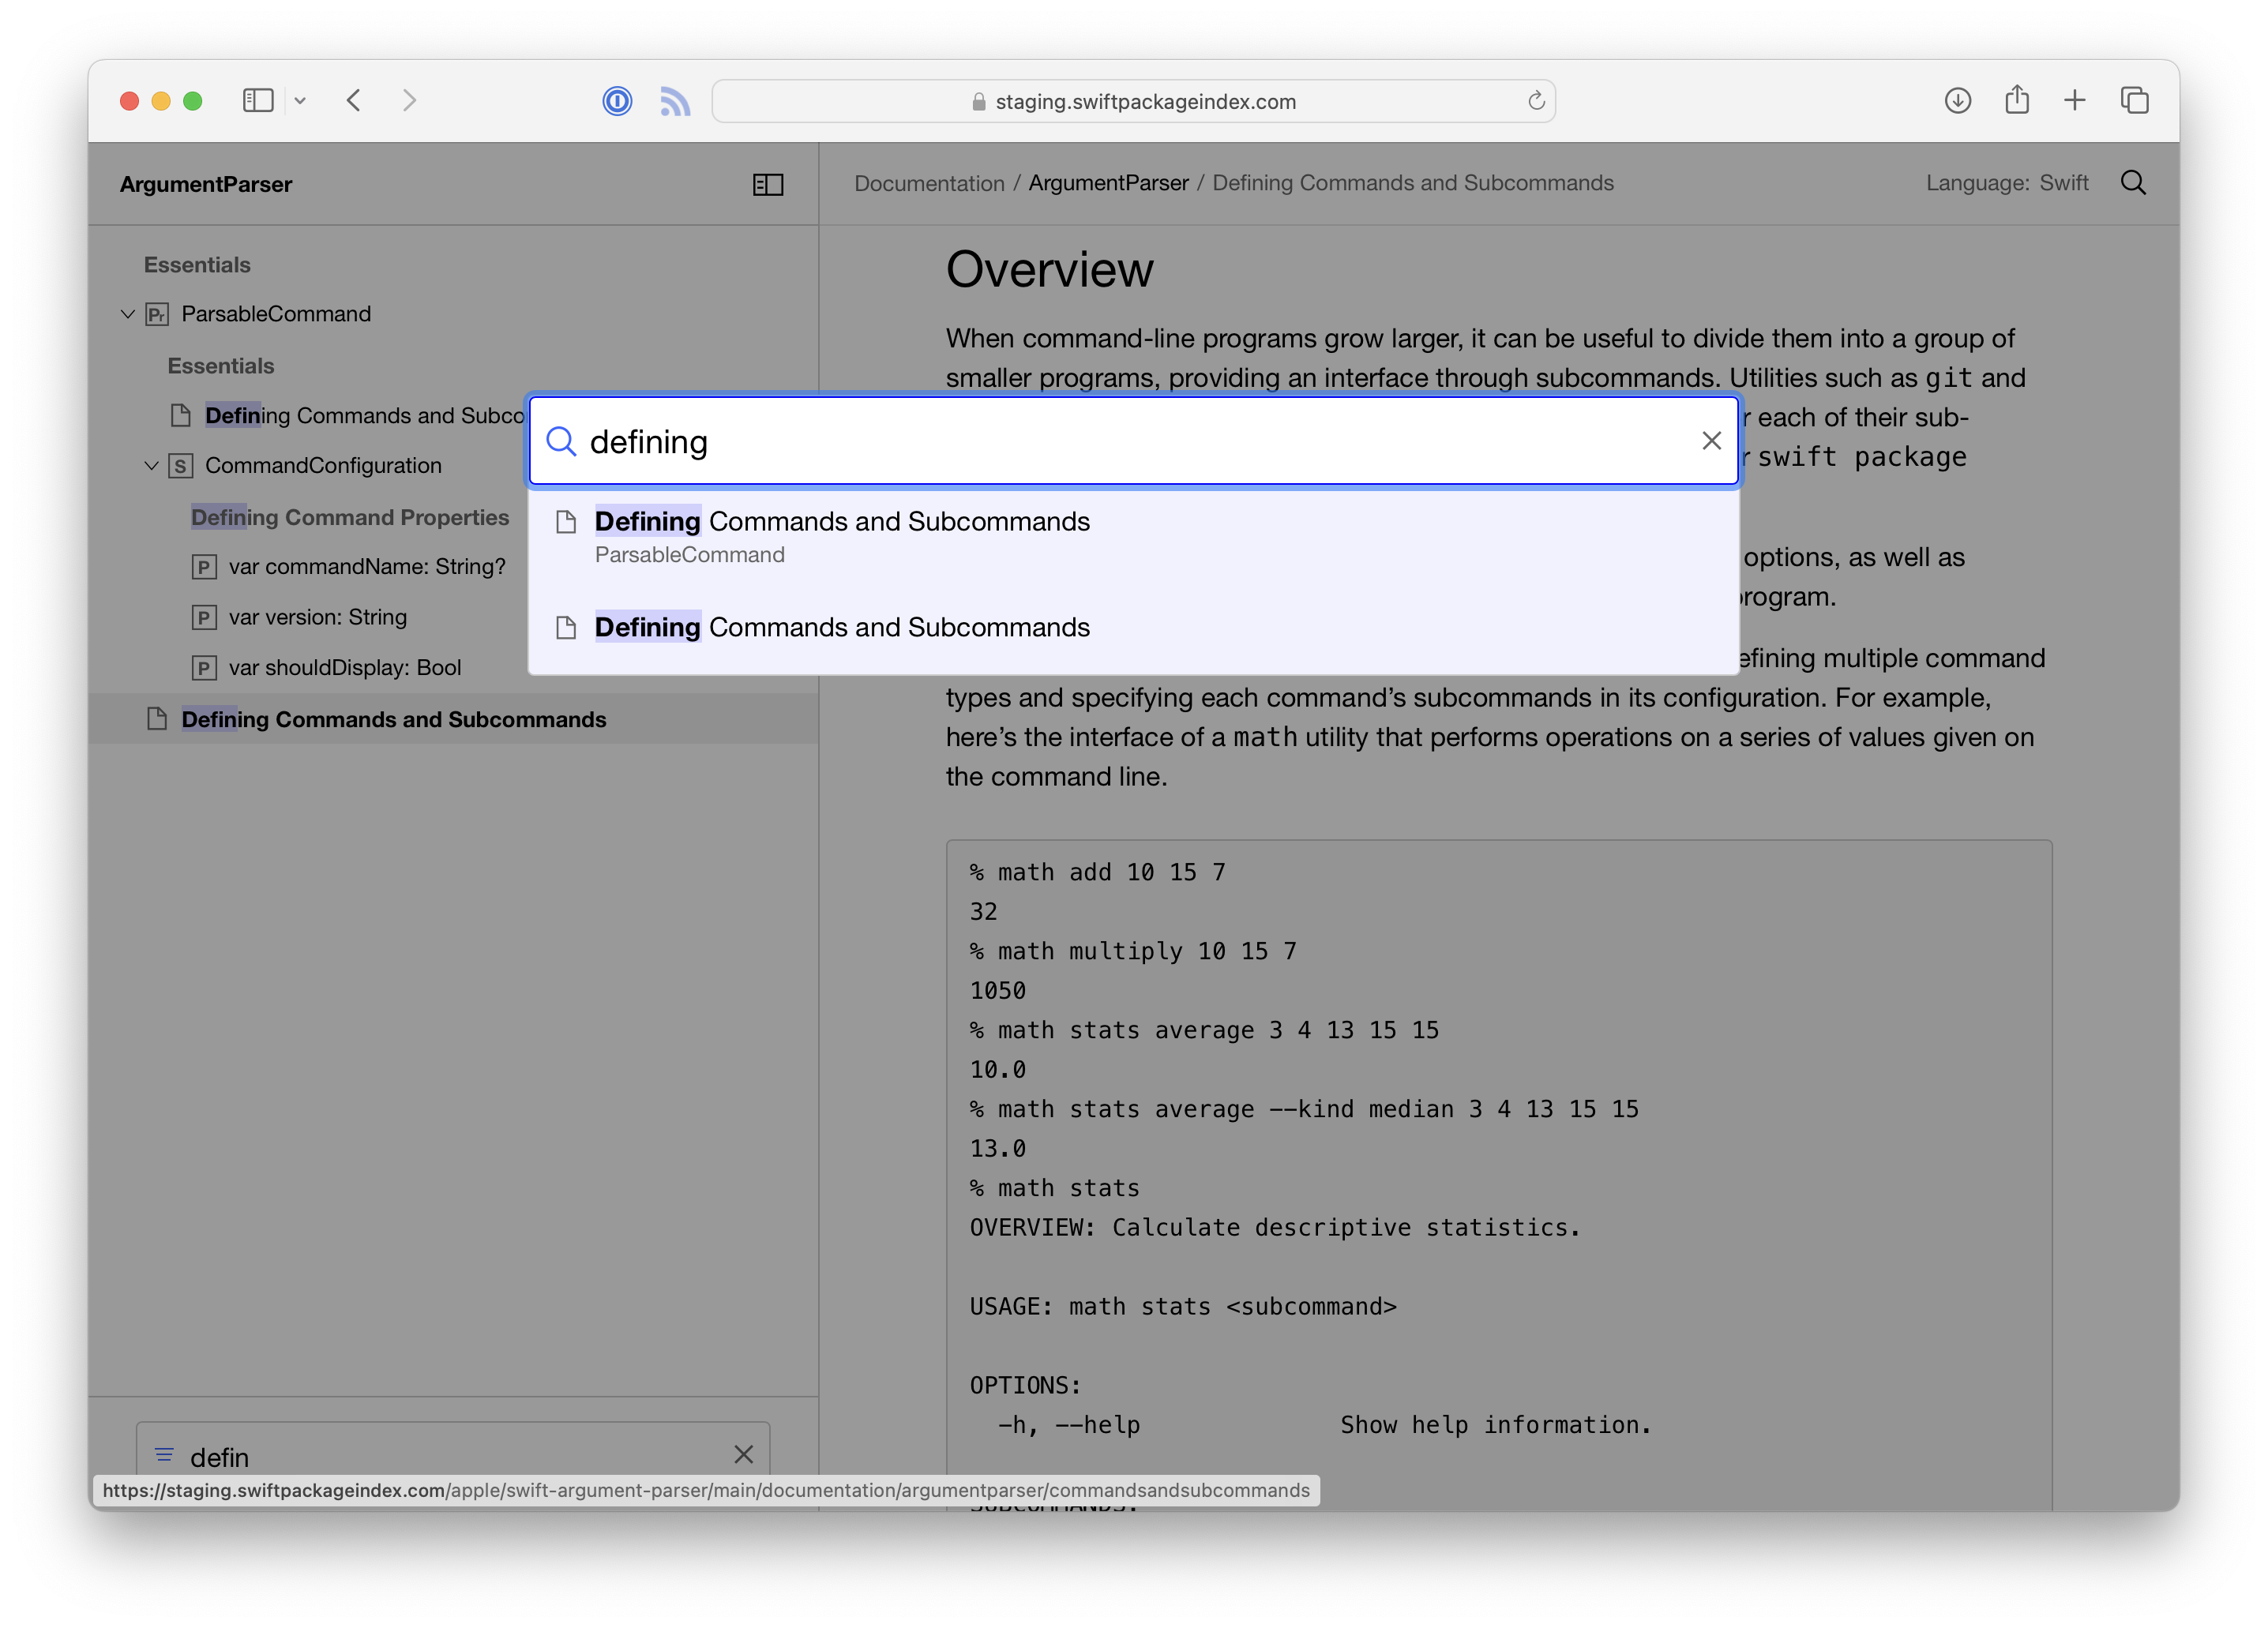Click the documentation search magnifier icon

pyautogui.click(x=2133, y=183)
